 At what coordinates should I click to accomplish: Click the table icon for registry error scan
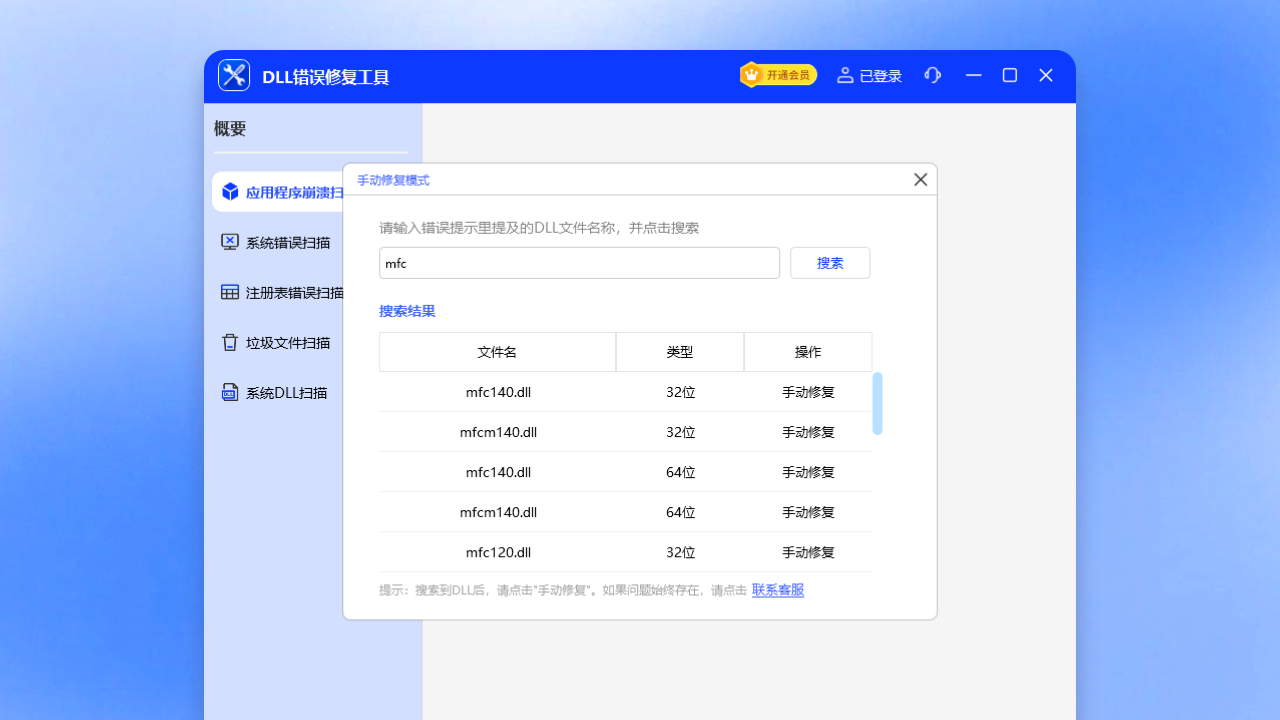point(230,292)
